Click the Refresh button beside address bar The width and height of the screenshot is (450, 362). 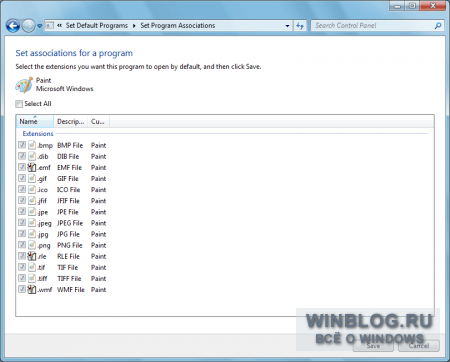click(300, 26)
